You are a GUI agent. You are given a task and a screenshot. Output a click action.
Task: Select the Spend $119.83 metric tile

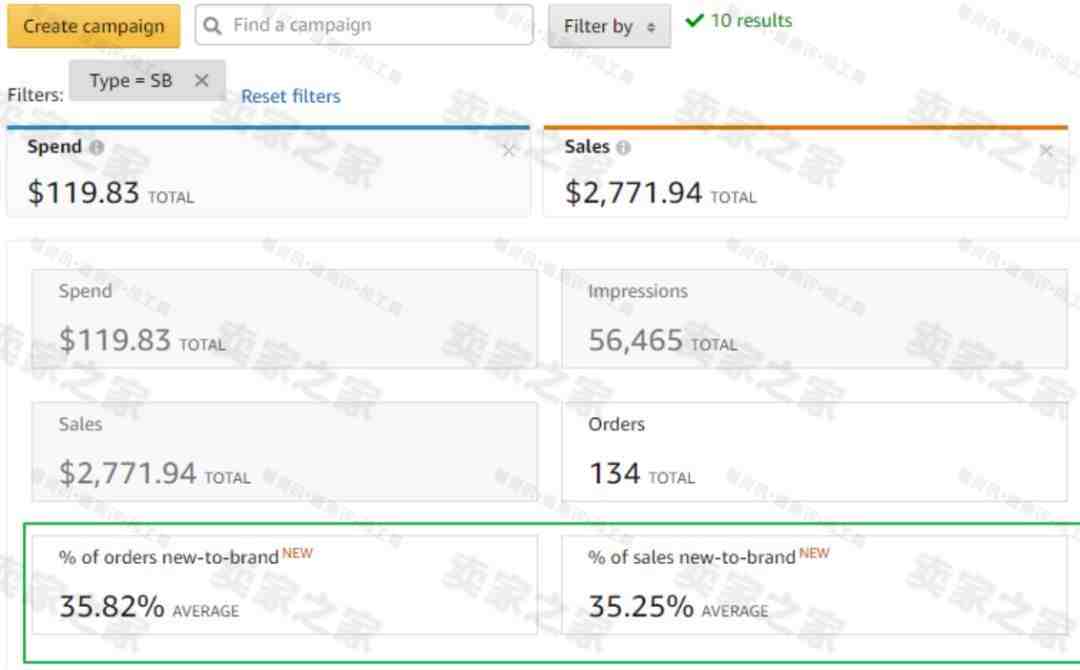click(284, 318)
